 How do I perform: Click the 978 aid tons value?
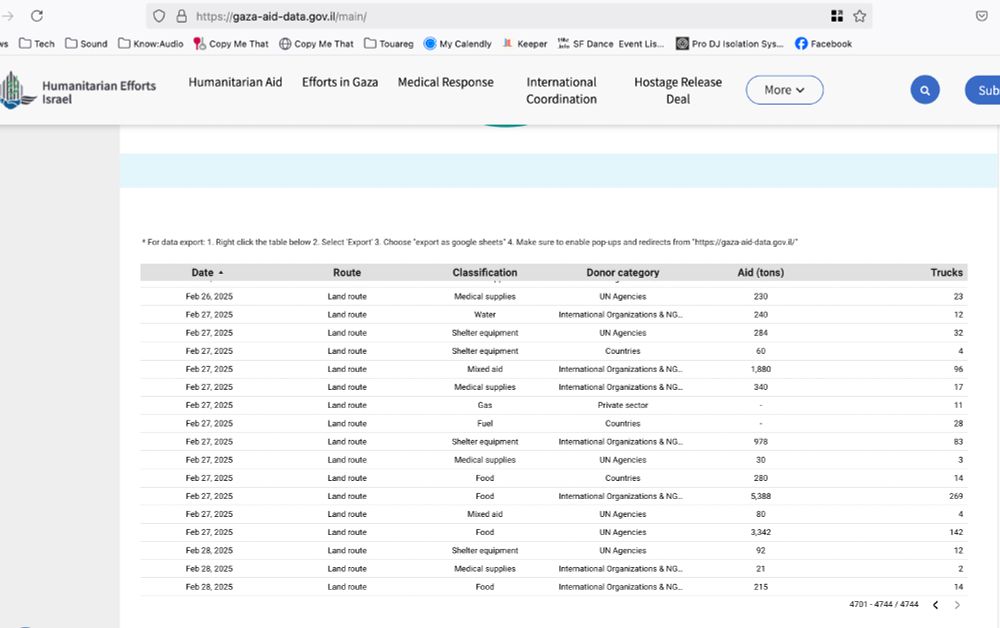[761, 441]
